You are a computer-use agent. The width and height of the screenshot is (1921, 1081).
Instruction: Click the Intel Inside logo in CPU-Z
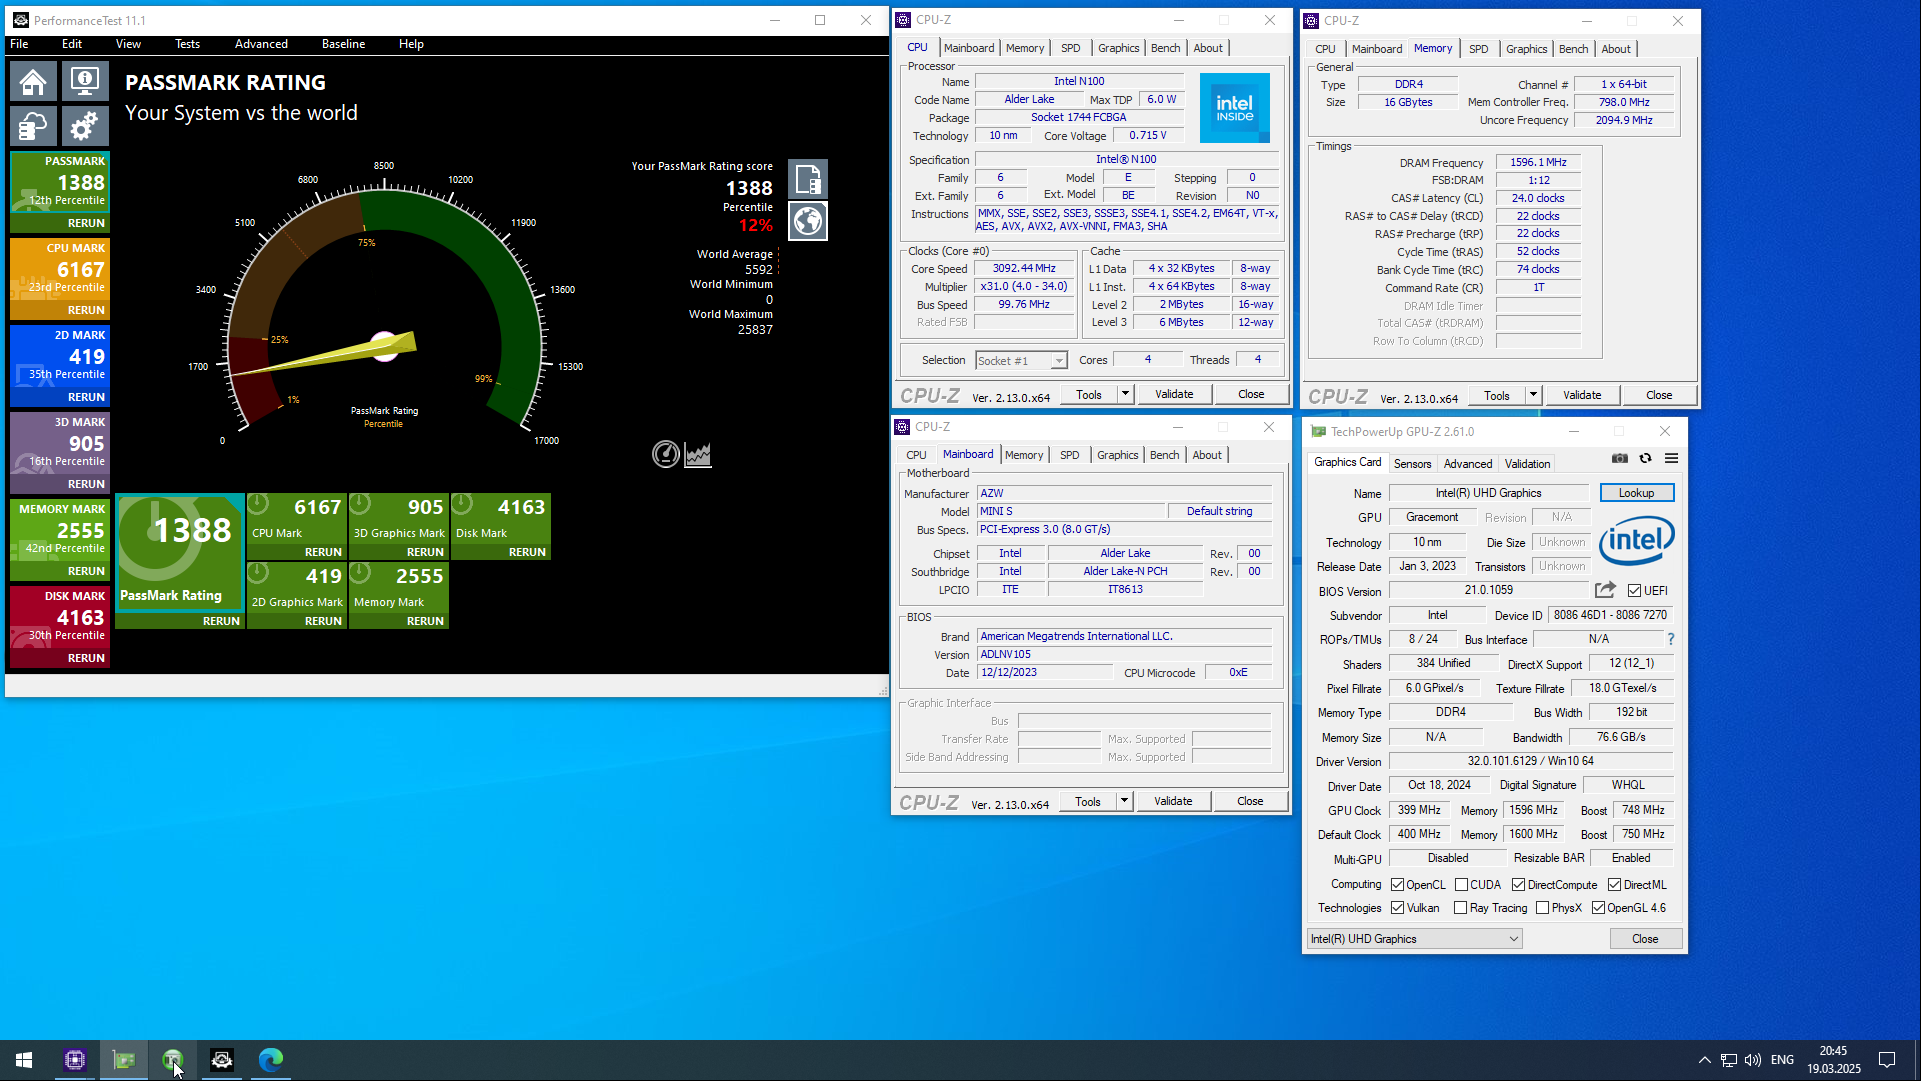click(1235, 108)
